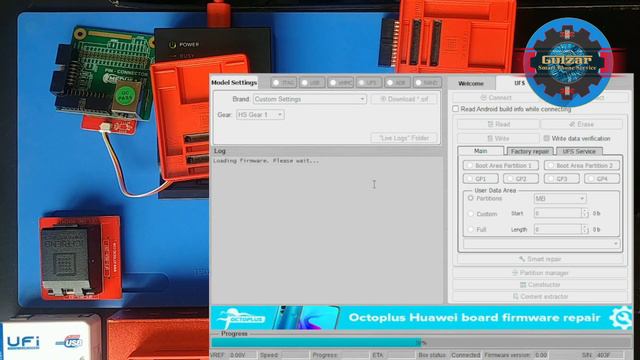Open the Gear dropdown showing HS Gear 1
The height and width of the screenshot is (360, 640).
pyautogui.click(x=260, y=115)
